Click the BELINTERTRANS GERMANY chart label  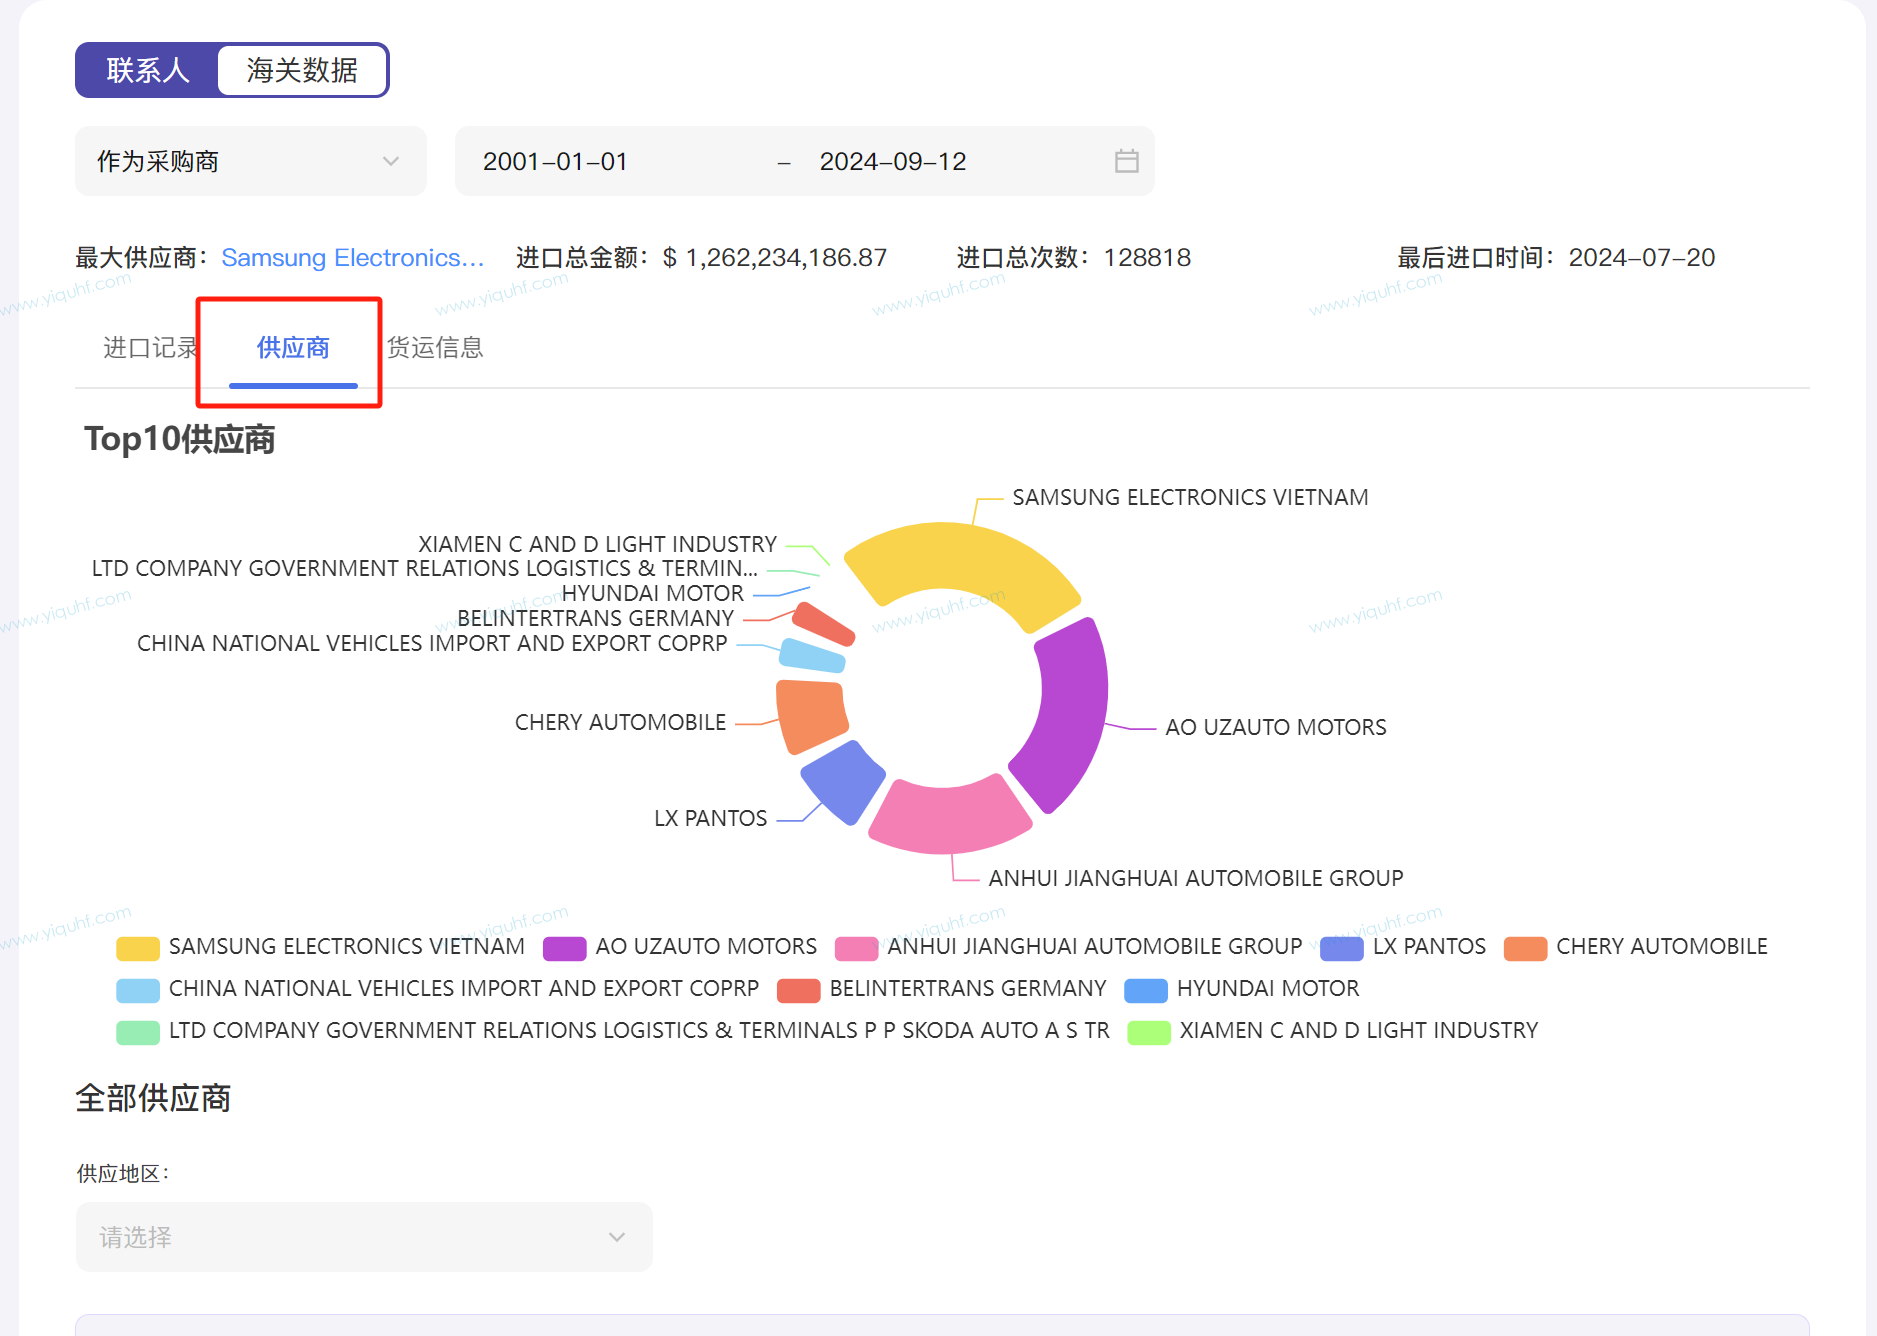point(595,618)
